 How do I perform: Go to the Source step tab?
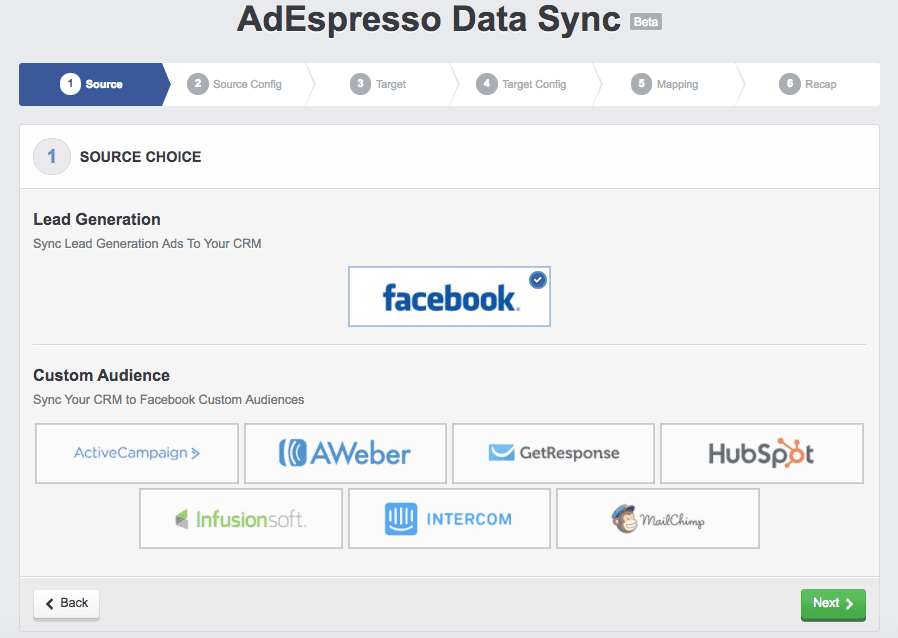(92, 84)
